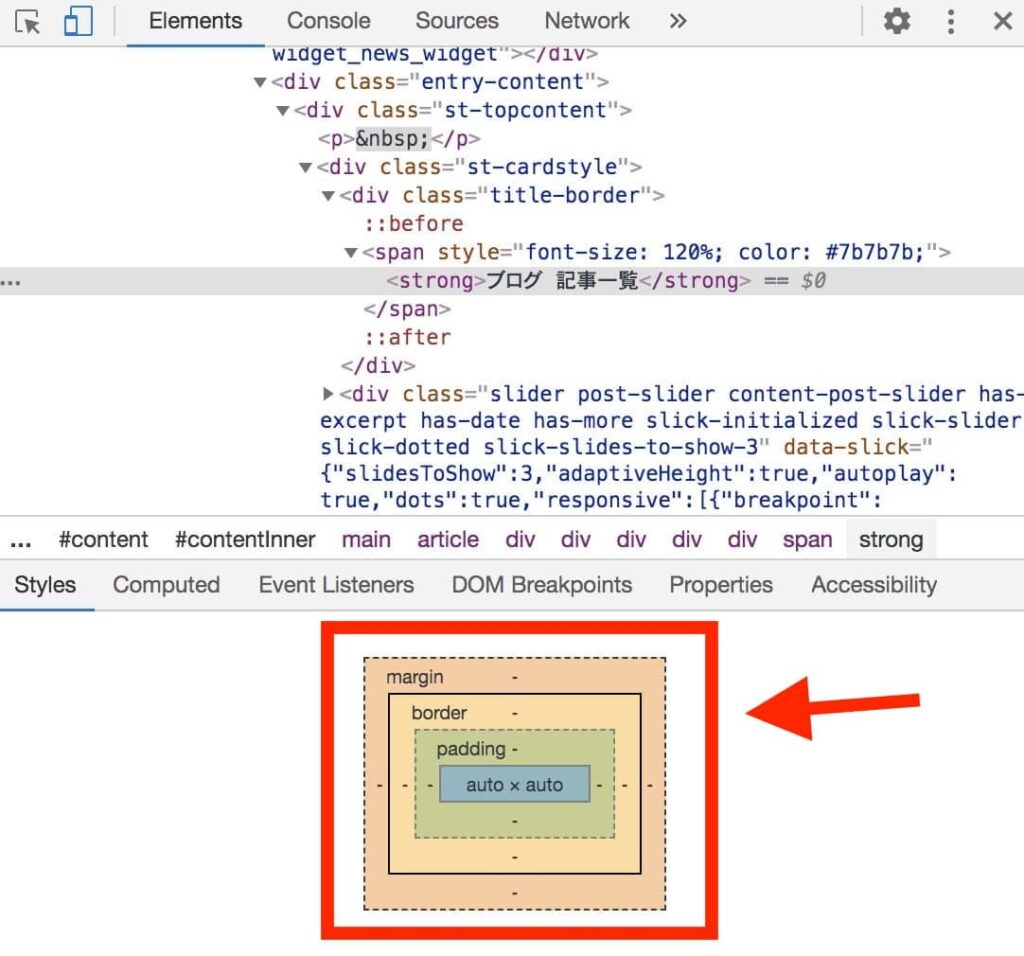Click the auto × auto content box

click(x=514, y=785)
